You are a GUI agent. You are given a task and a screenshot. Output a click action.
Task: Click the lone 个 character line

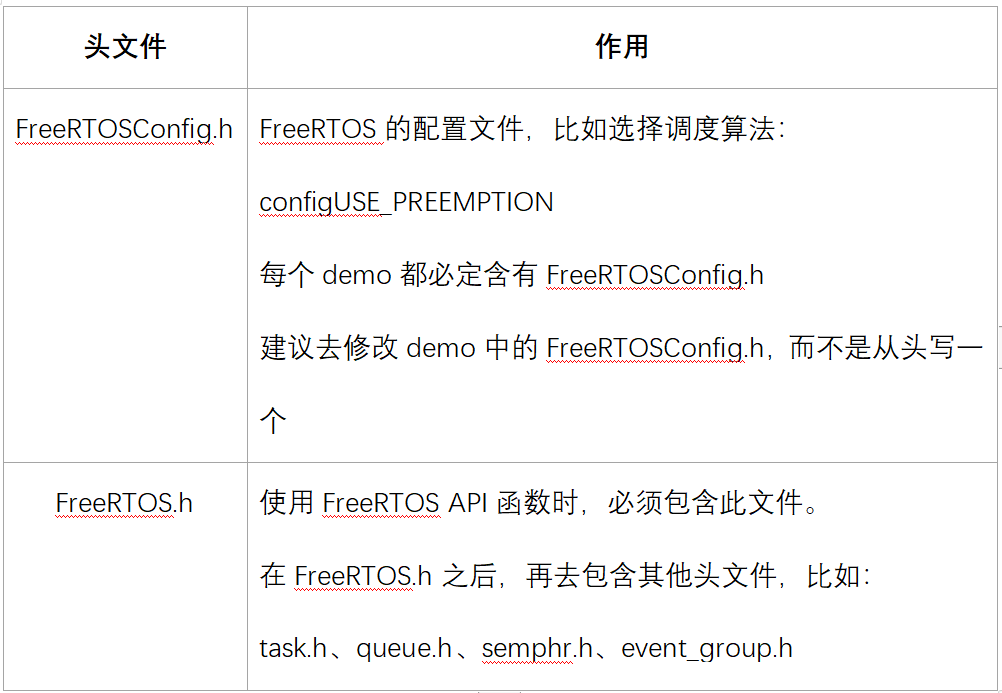(273, 421)
